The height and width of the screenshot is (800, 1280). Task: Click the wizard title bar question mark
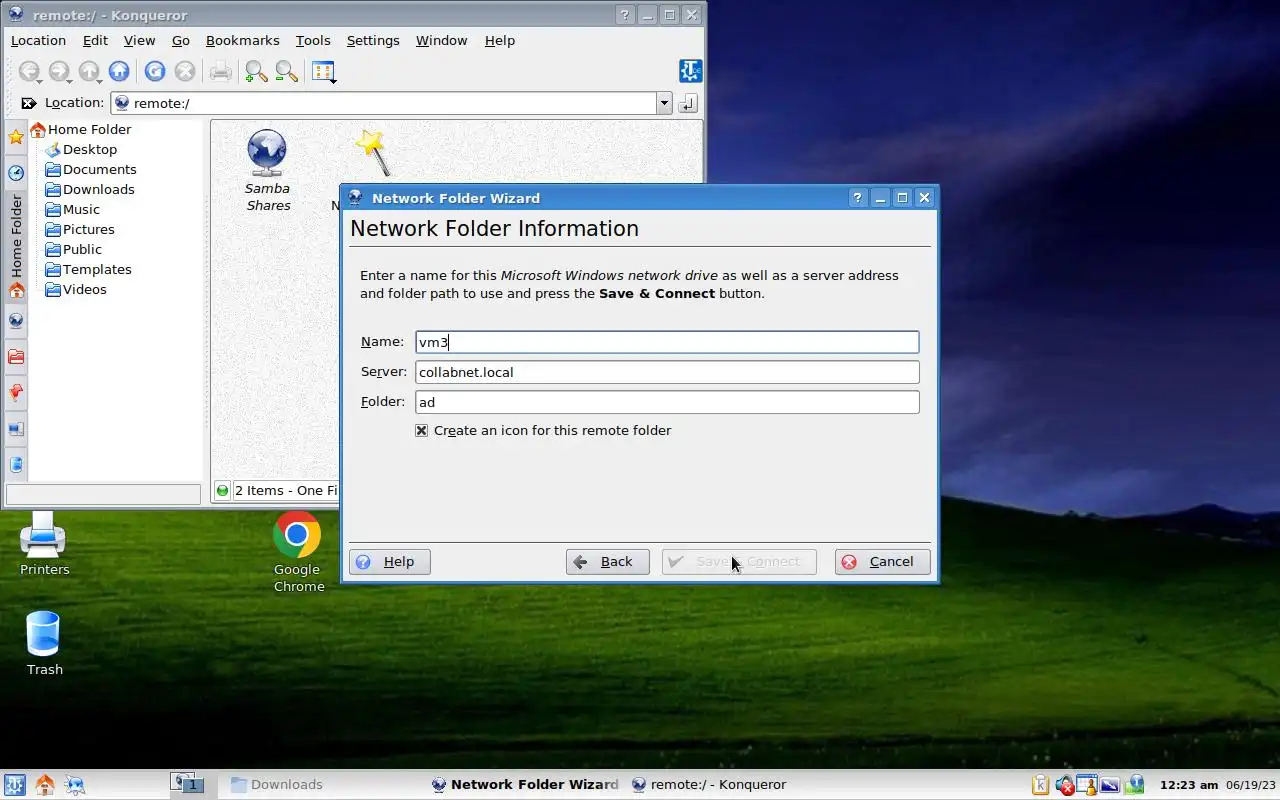click(x=857, y=198)
